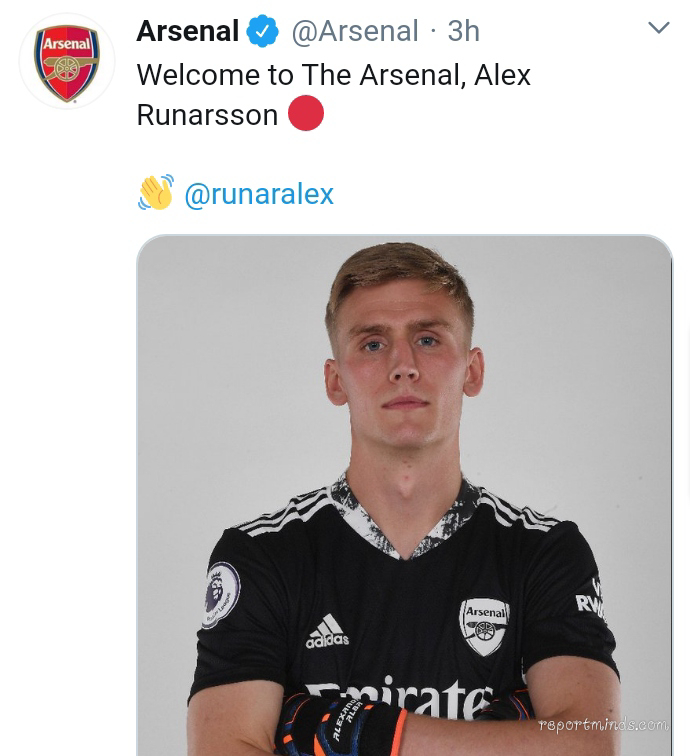Click the Adidas logo on the jersey

coord(327,631)
